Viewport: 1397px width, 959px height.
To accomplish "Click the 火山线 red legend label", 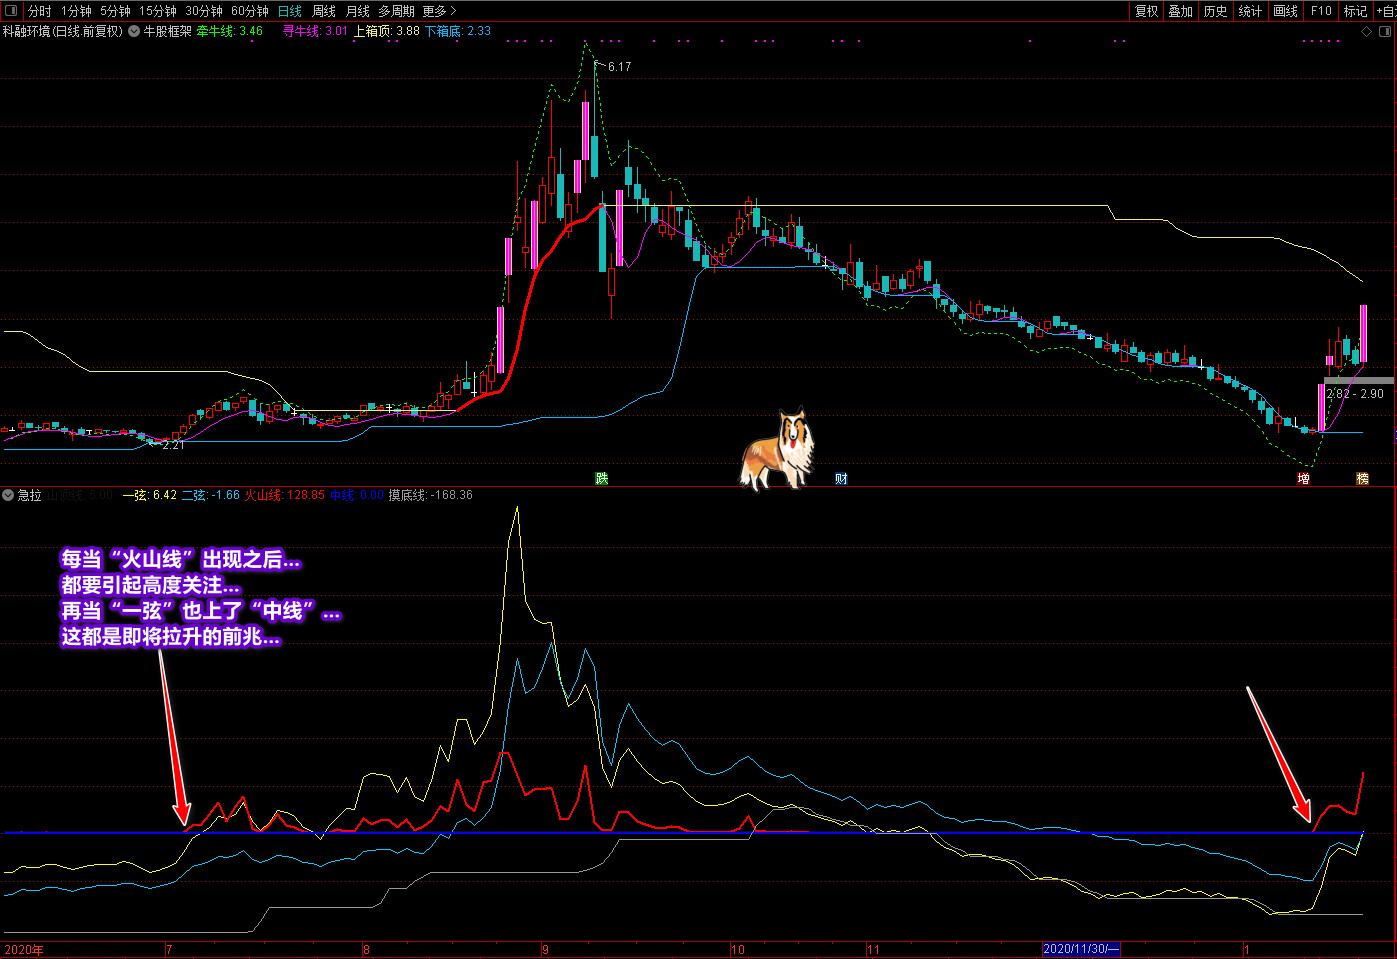I will point(264,495).
